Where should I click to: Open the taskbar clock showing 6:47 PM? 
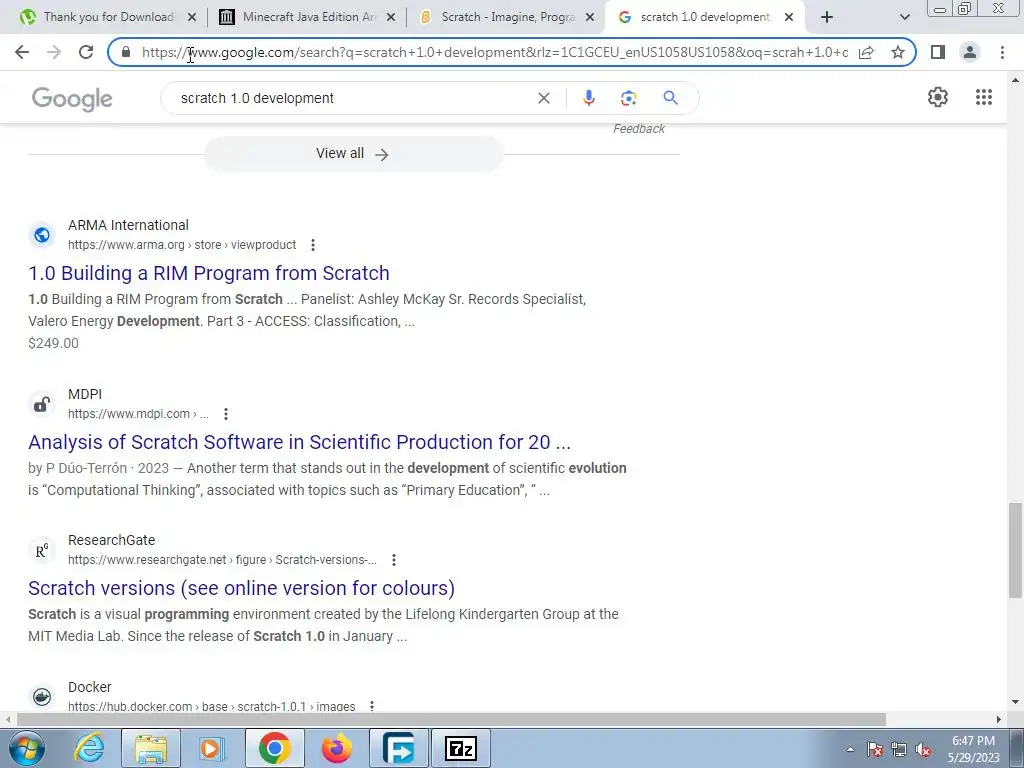point(973,749)
